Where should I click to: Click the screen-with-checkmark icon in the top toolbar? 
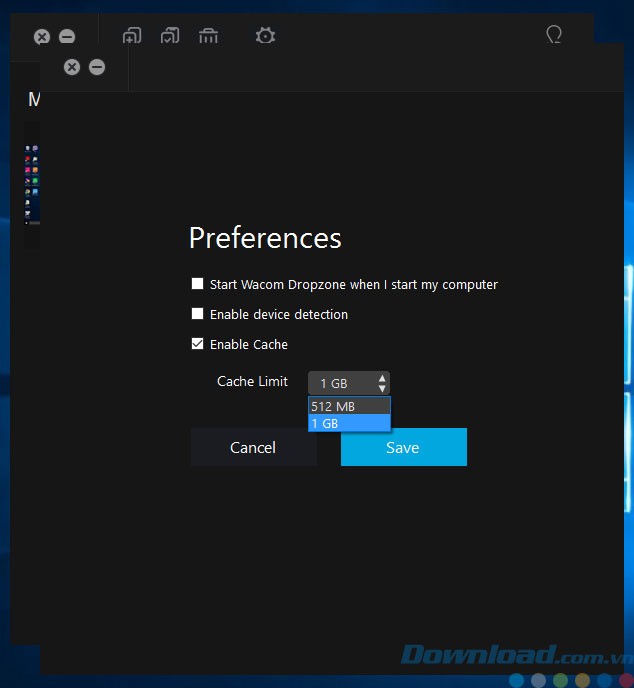pyautogui.click(x=170, y=36)
